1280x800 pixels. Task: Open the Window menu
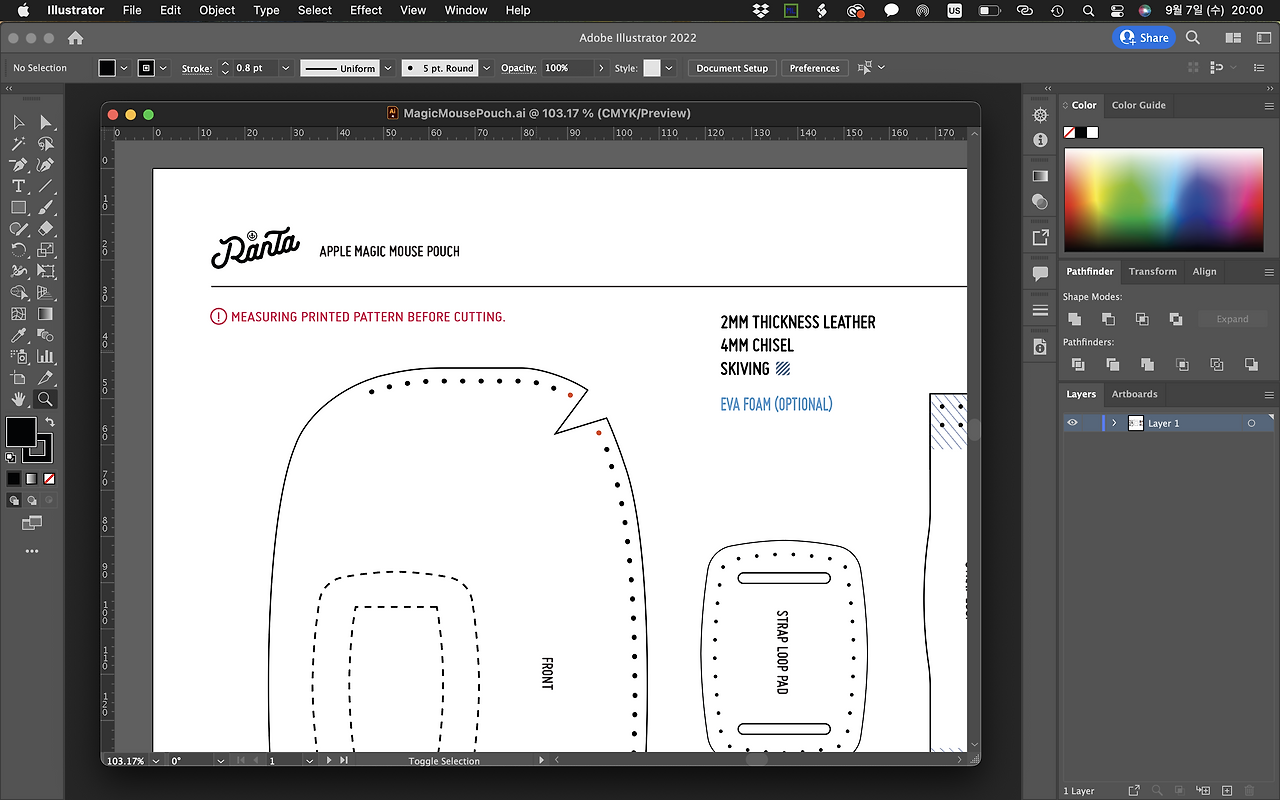(466, 10)
